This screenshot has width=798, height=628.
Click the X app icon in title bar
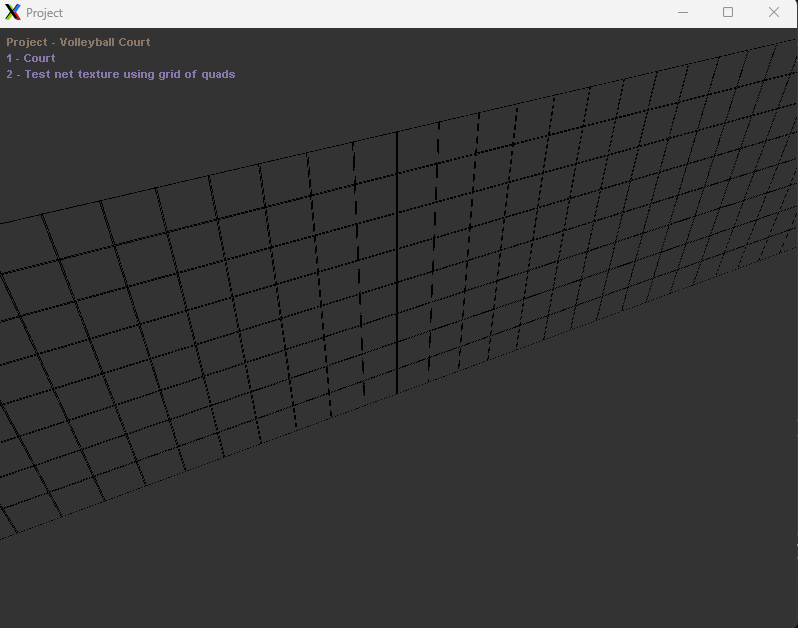(x=13, y=12)
